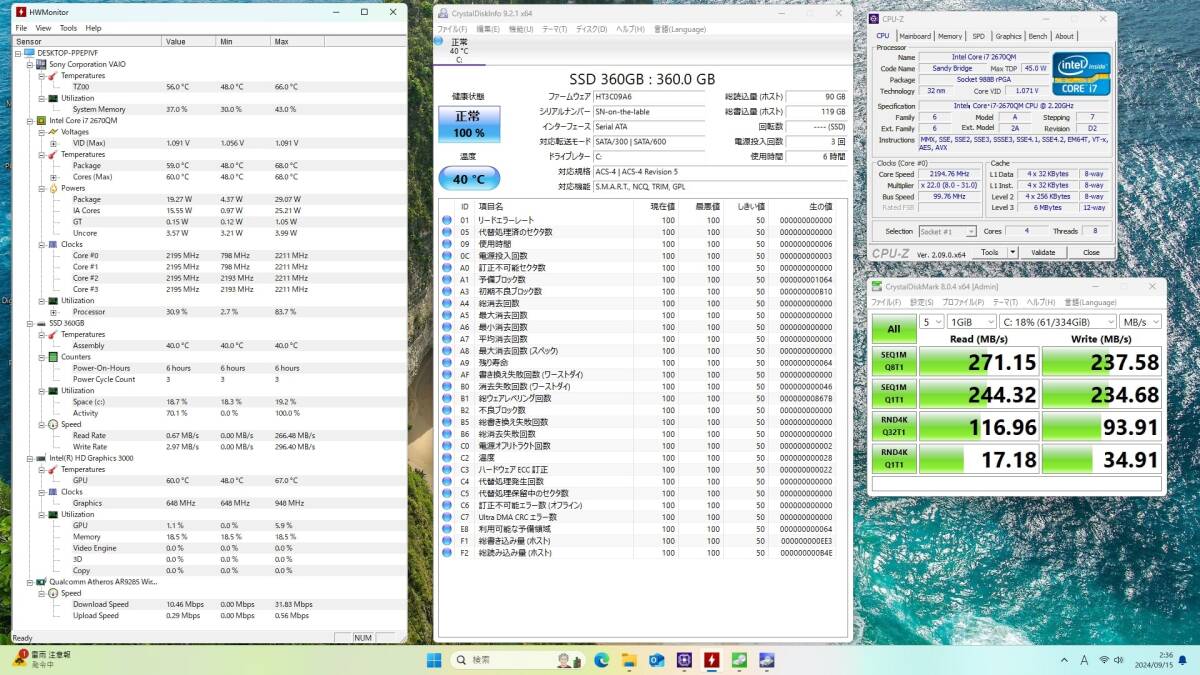Open 言語(Language) menu in CrystalDiskMark
The image size is (1200, 675).
click(1090, 302)
